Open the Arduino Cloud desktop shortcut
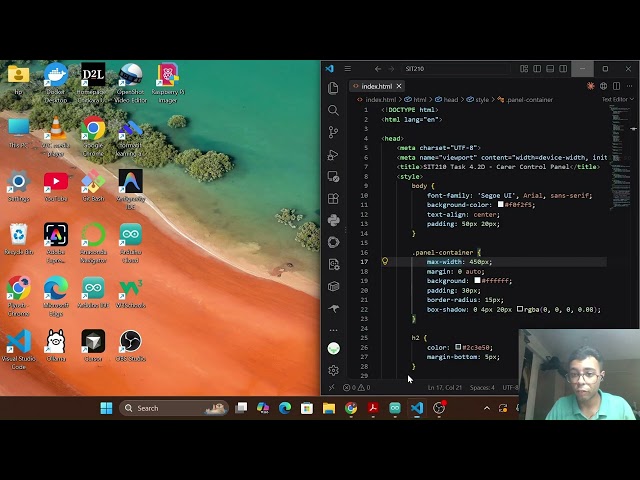The height and width of the screenshot is (480, 640). point(131,243)
